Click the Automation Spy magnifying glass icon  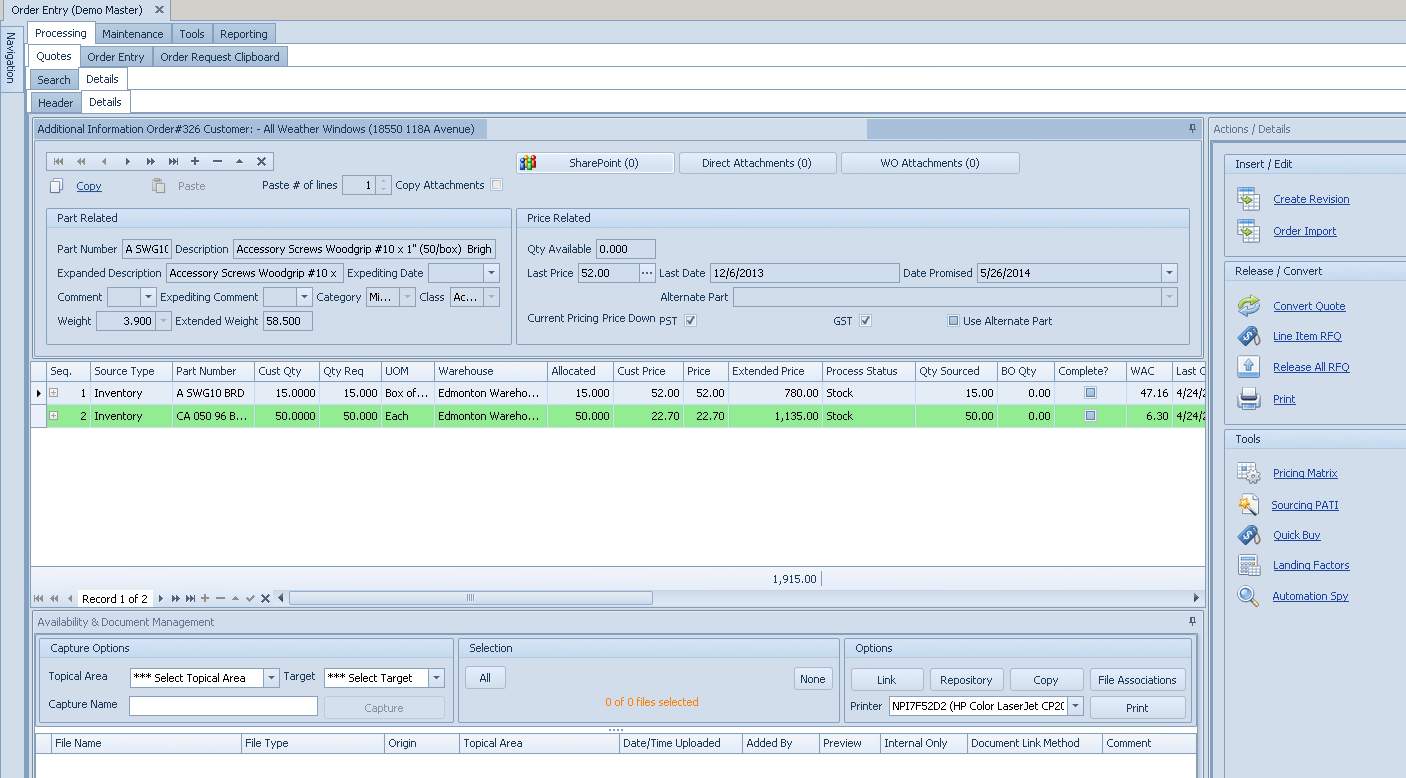[x=1248, y=595]
